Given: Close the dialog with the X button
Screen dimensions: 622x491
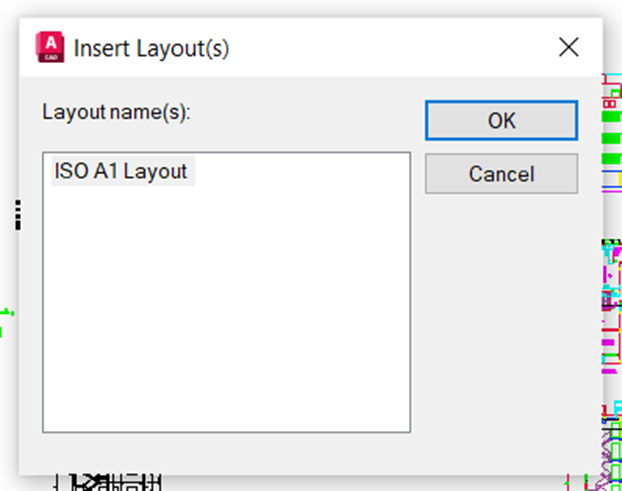Looking at the screenshot, I should (568, 47).
